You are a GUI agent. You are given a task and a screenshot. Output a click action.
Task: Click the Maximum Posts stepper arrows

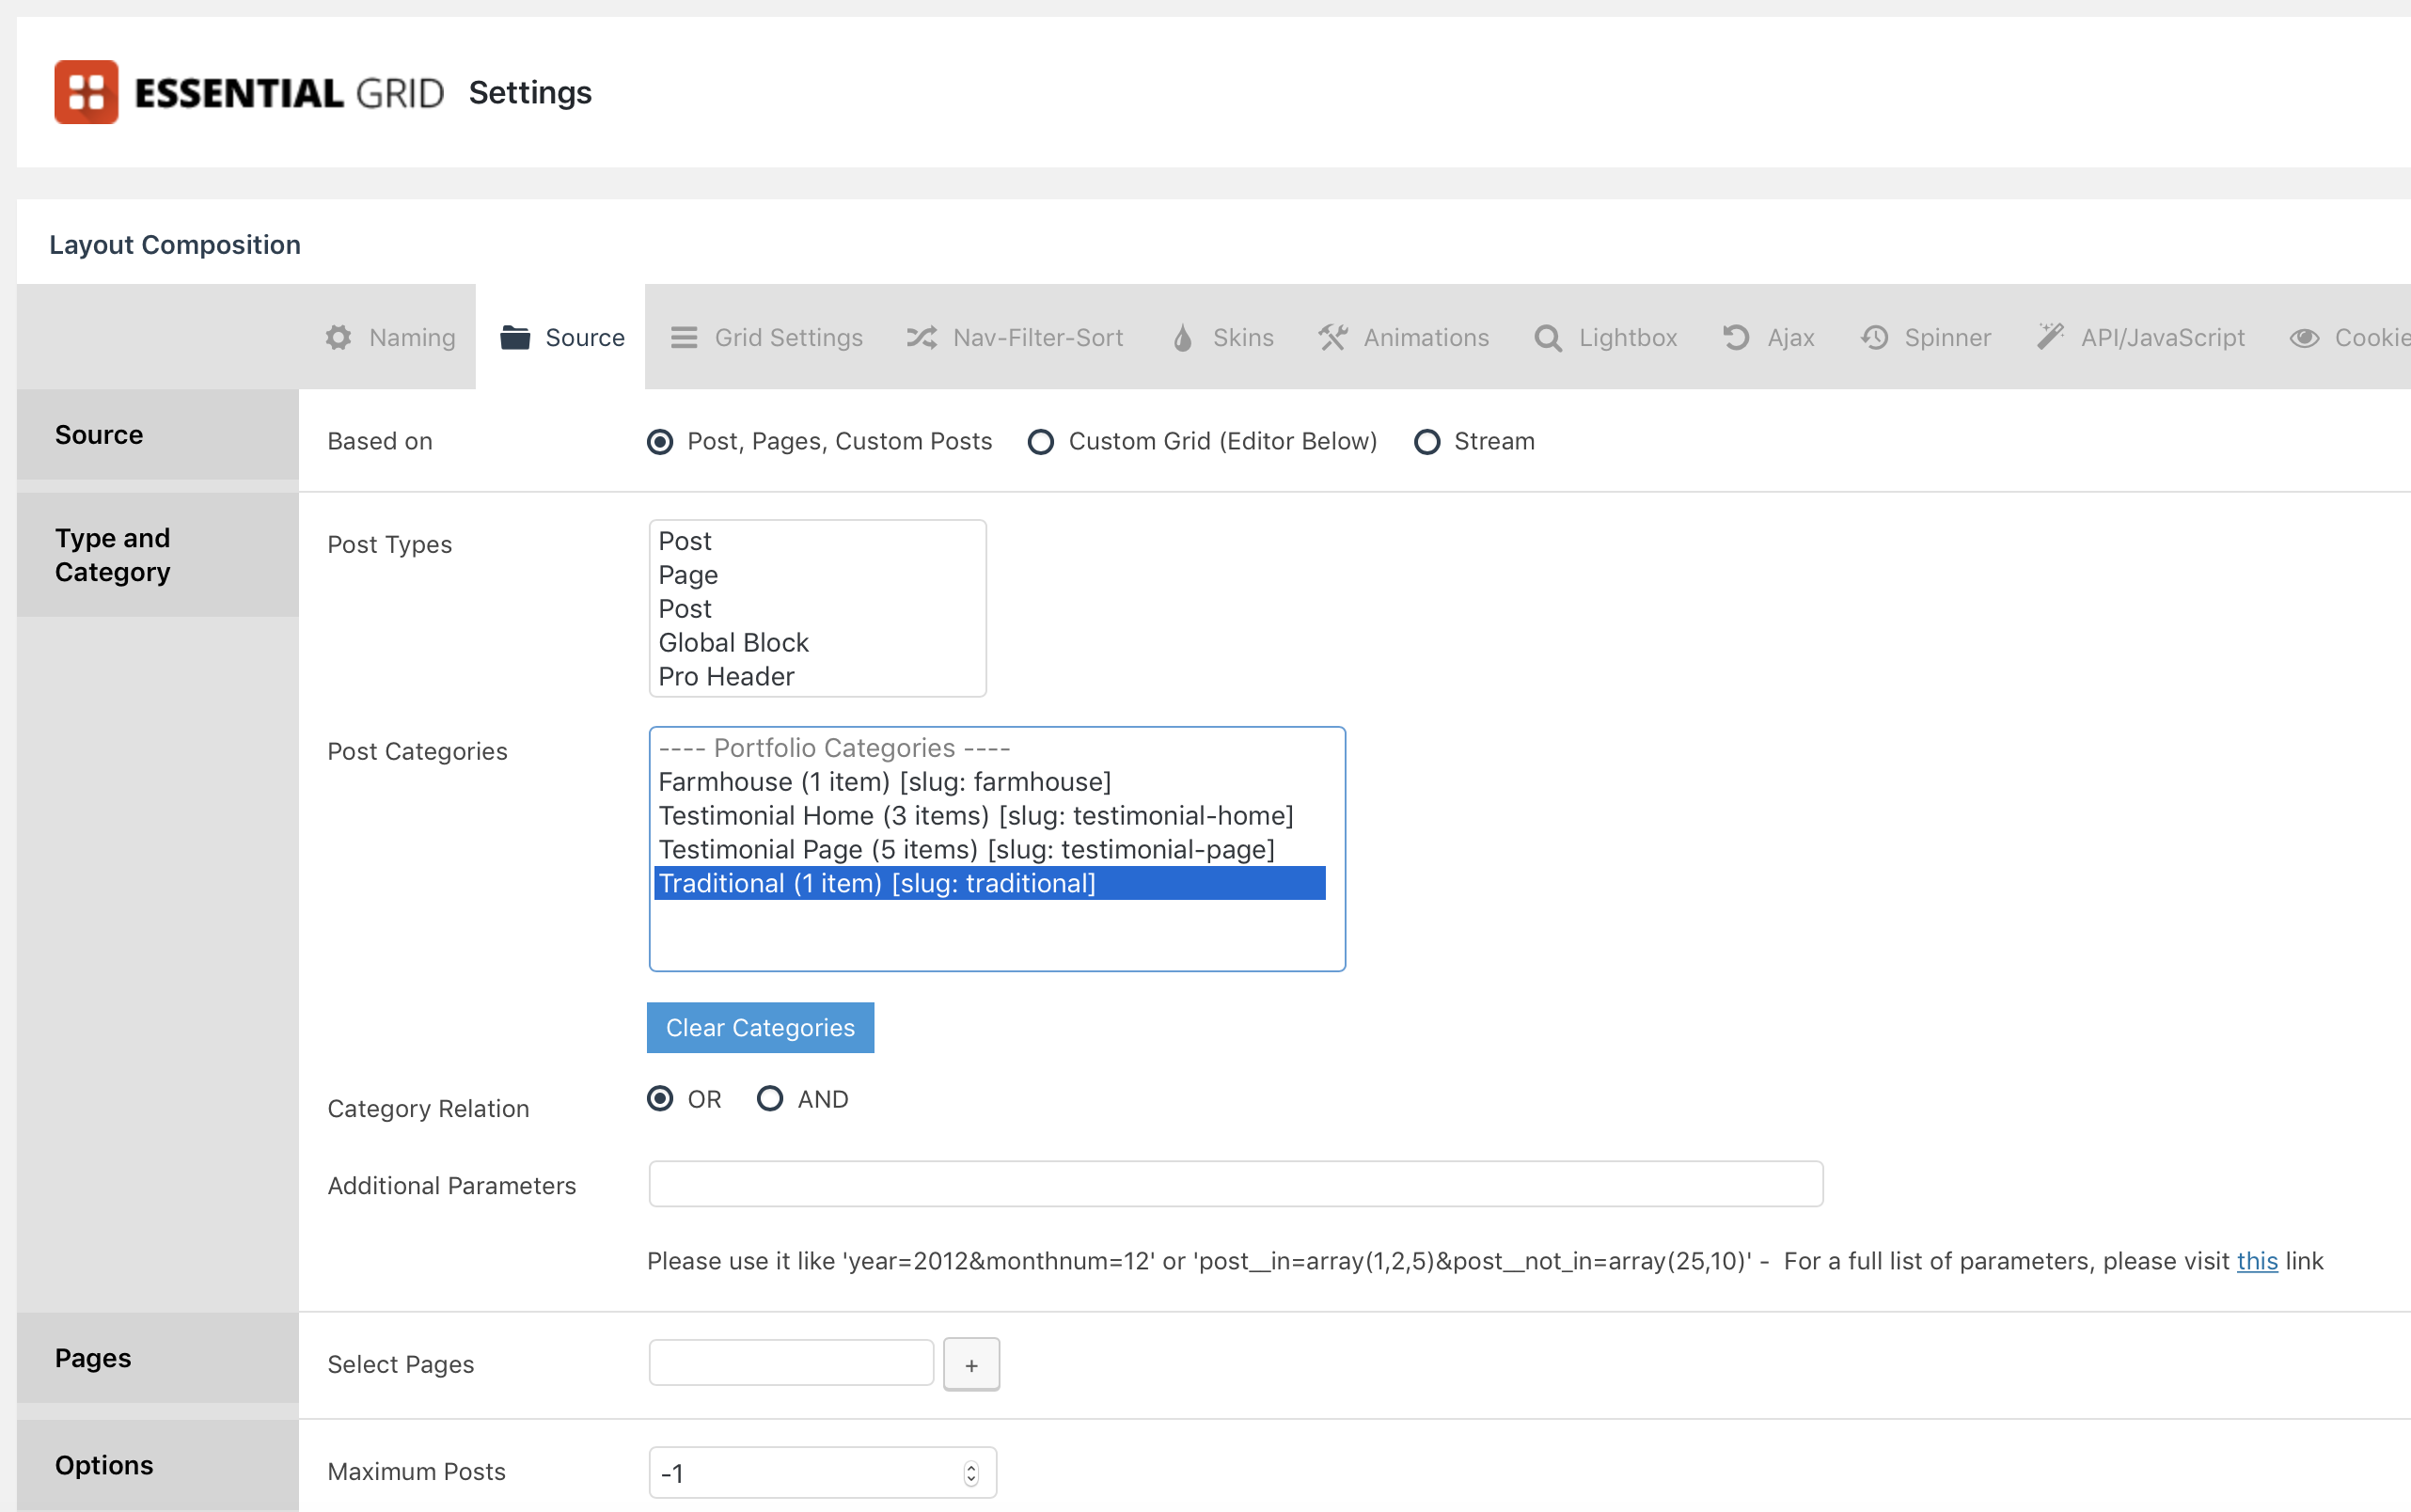(x=971, y=1473)
